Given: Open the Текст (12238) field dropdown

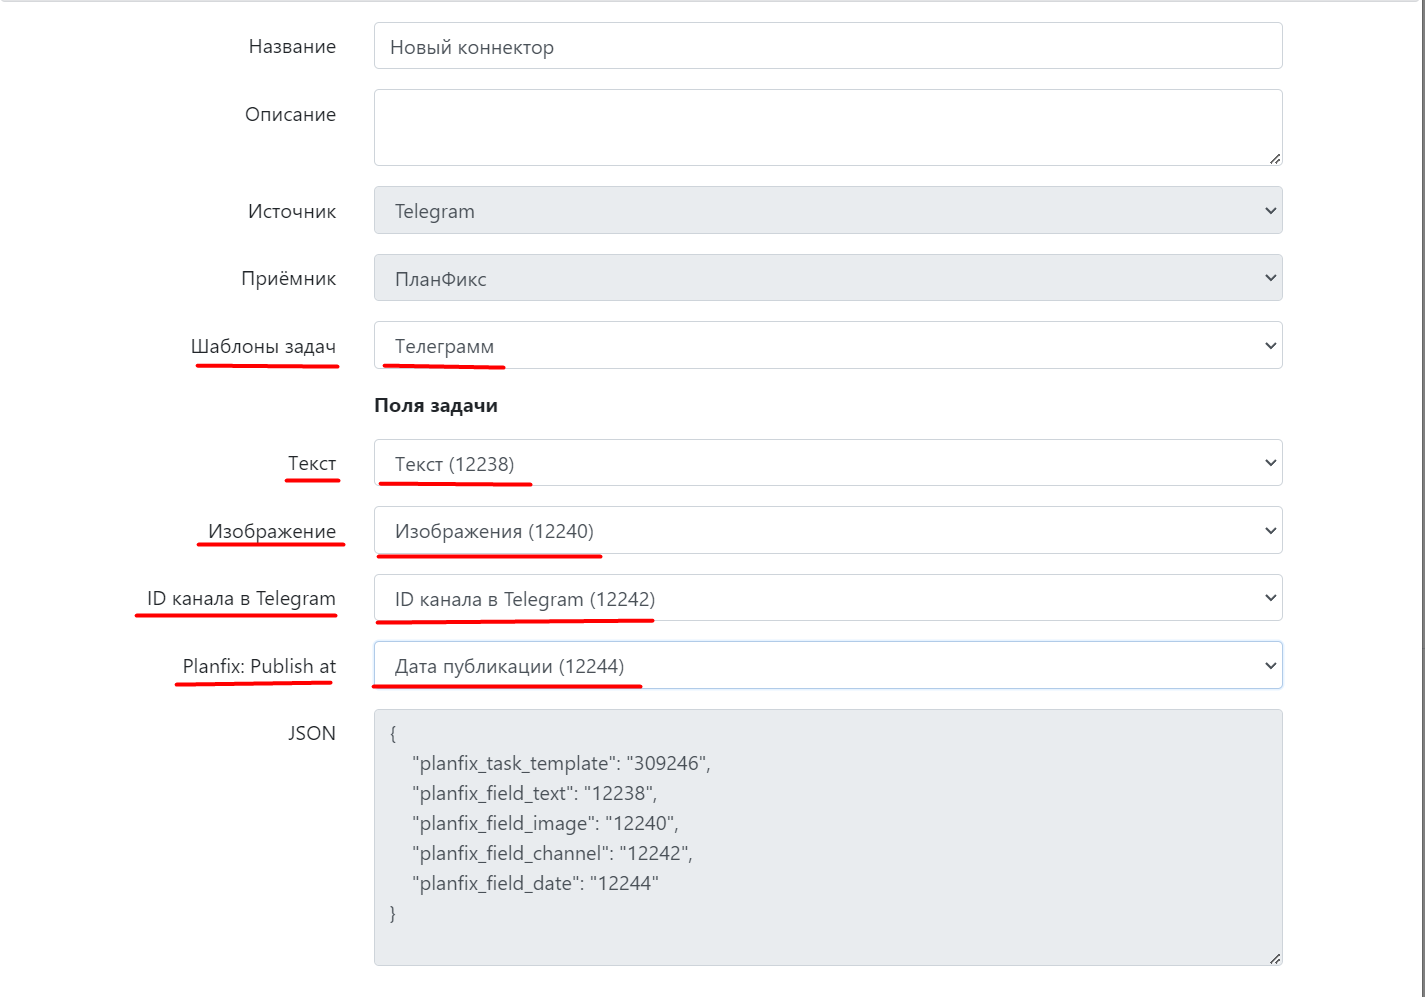Looking at the screenshot, I should [828, 463].
